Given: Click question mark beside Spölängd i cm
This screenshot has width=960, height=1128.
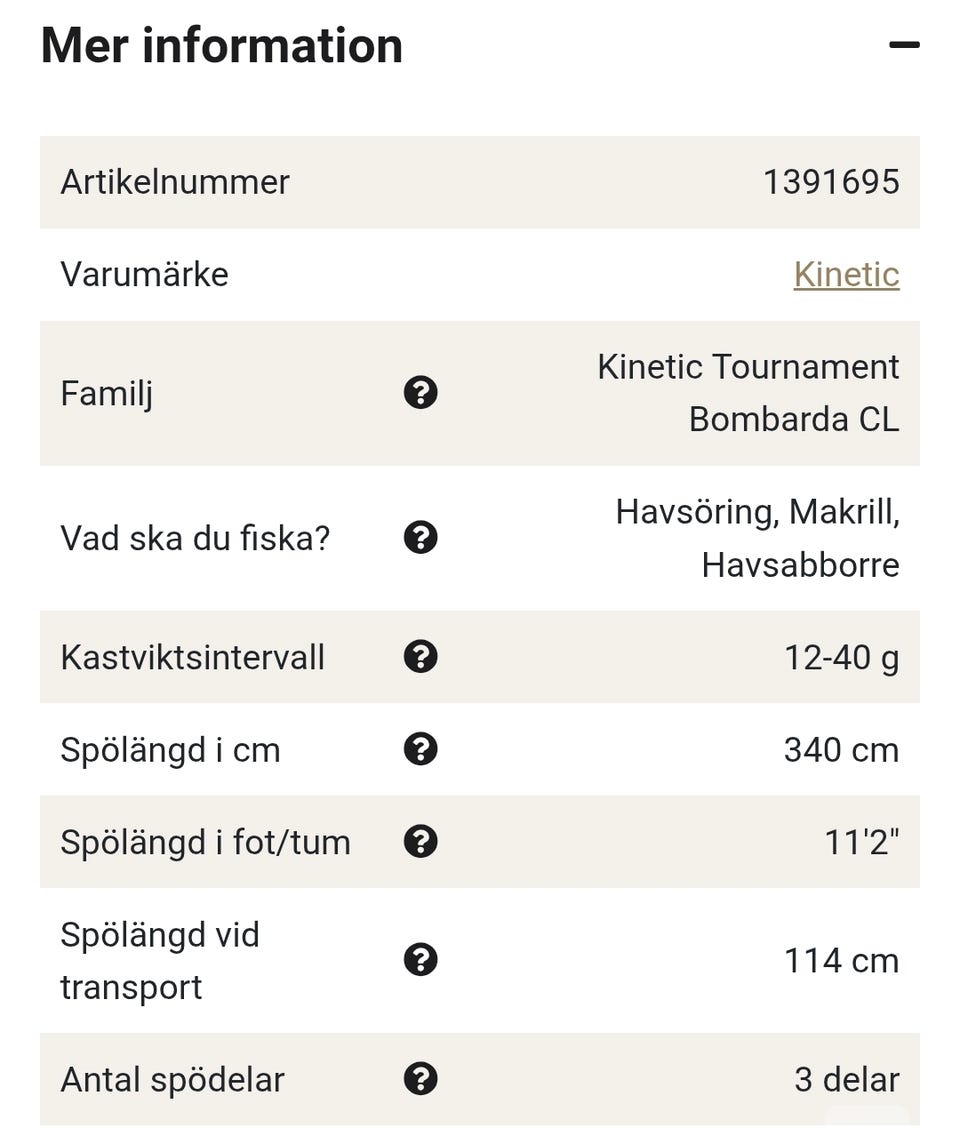Looking at the screenshot, I should point(421,749).
